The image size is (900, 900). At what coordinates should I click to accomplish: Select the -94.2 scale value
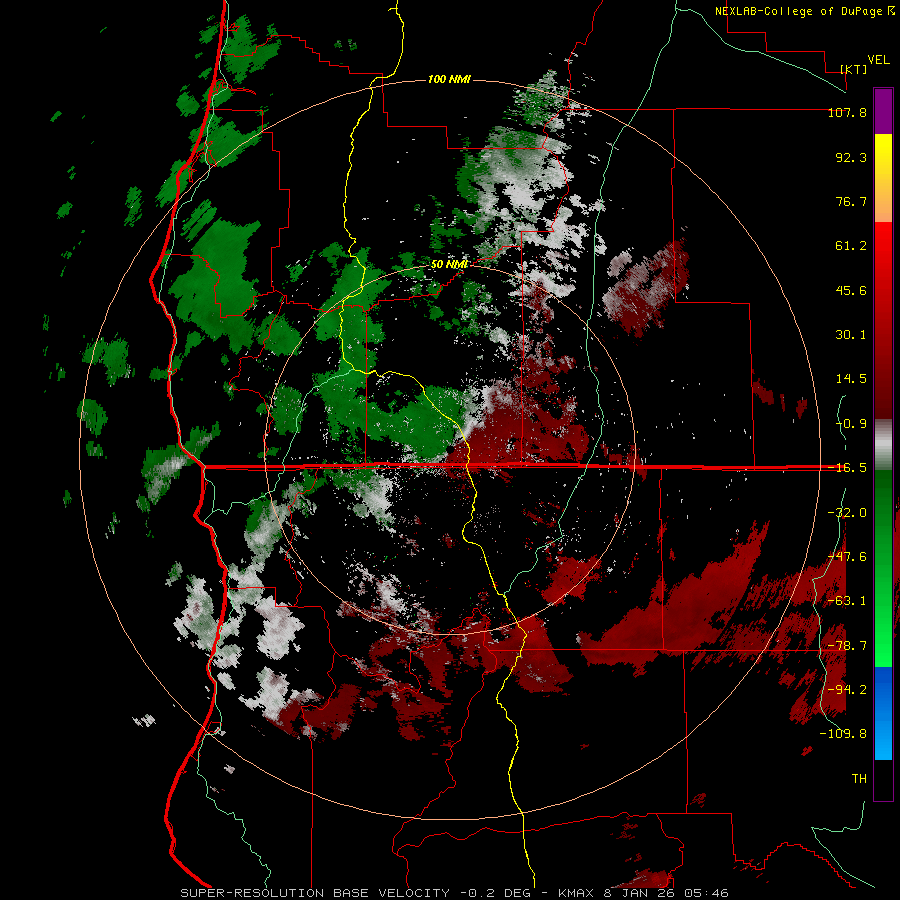click(x=847, y=689)
